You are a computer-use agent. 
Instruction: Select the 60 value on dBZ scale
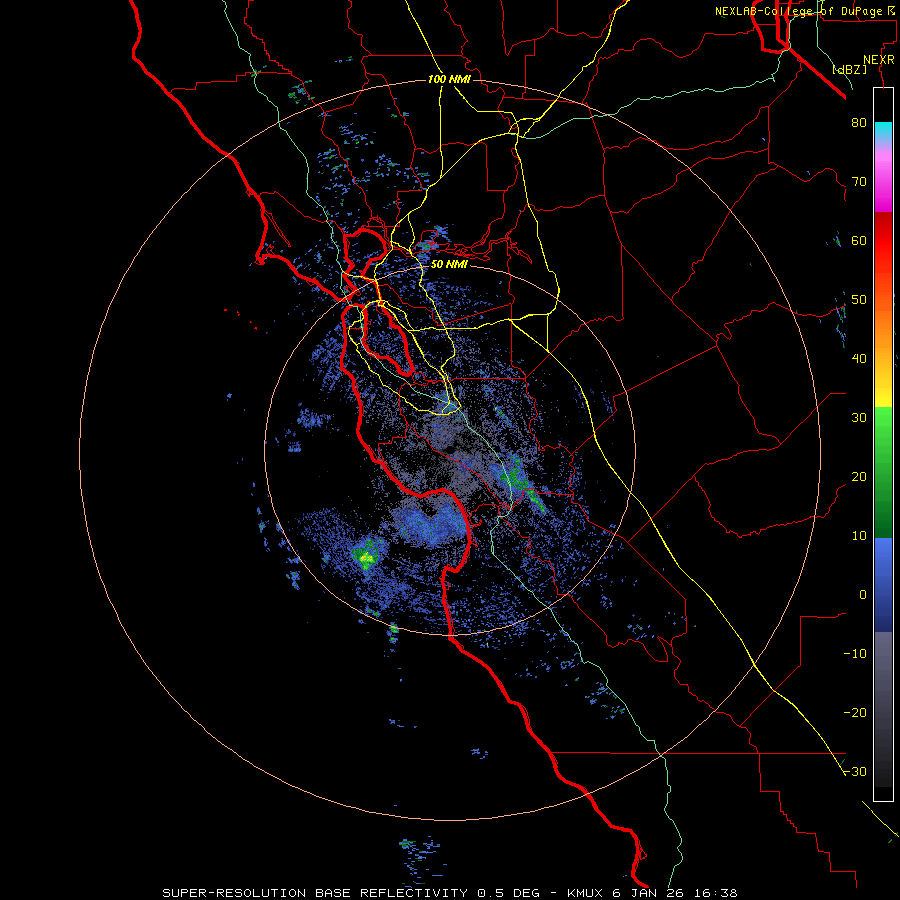pos(859,241)
